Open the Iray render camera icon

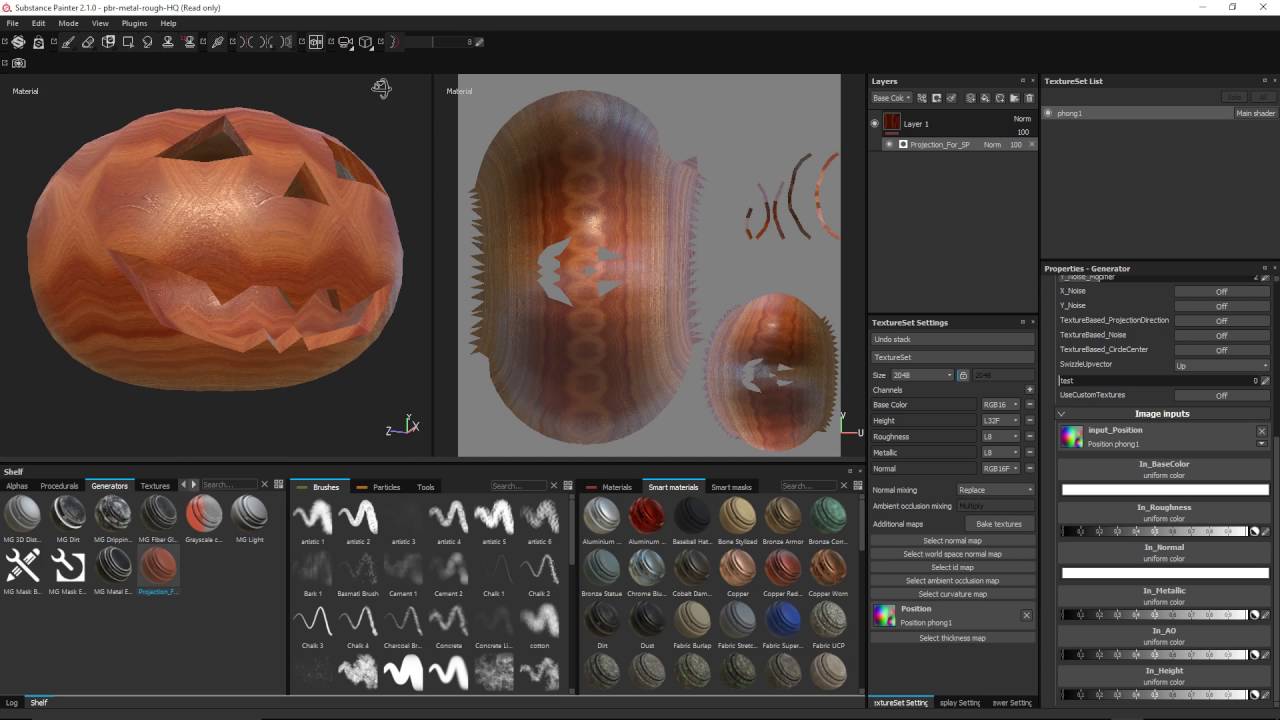coord(18,62)
